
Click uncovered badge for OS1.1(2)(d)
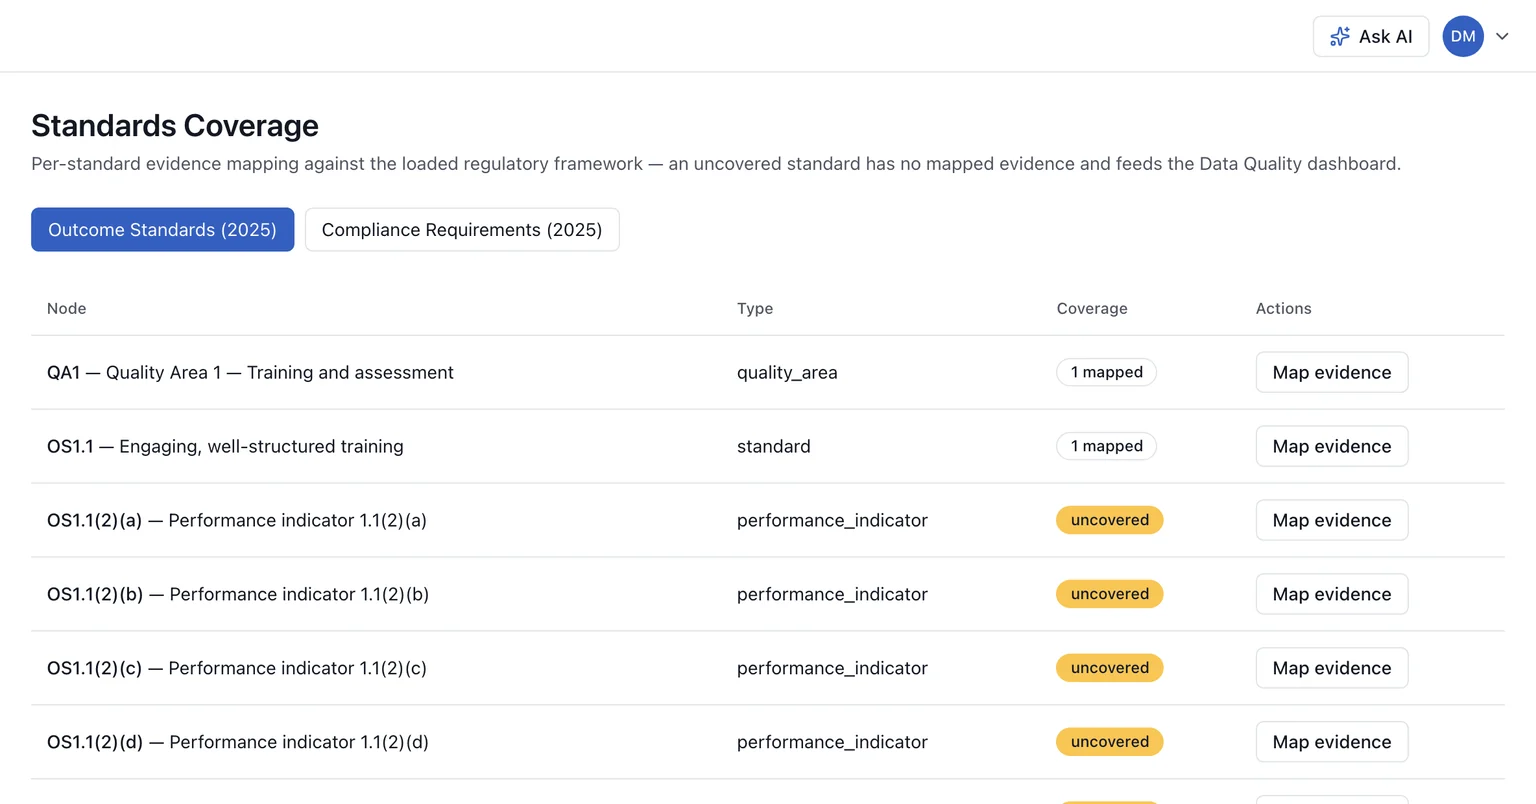[x=1110, y=742]
